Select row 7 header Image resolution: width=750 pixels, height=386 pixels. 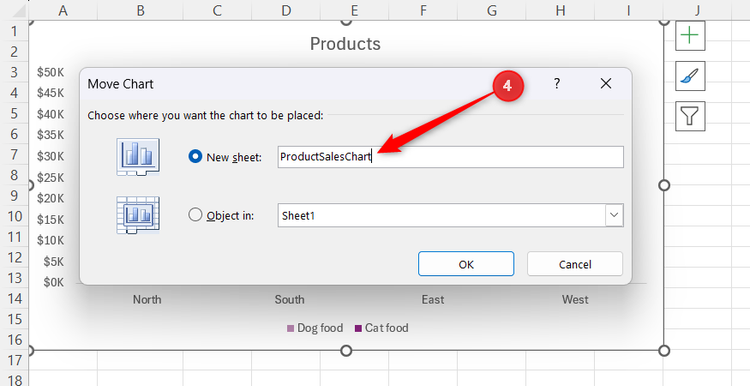[x=14, y=154]
